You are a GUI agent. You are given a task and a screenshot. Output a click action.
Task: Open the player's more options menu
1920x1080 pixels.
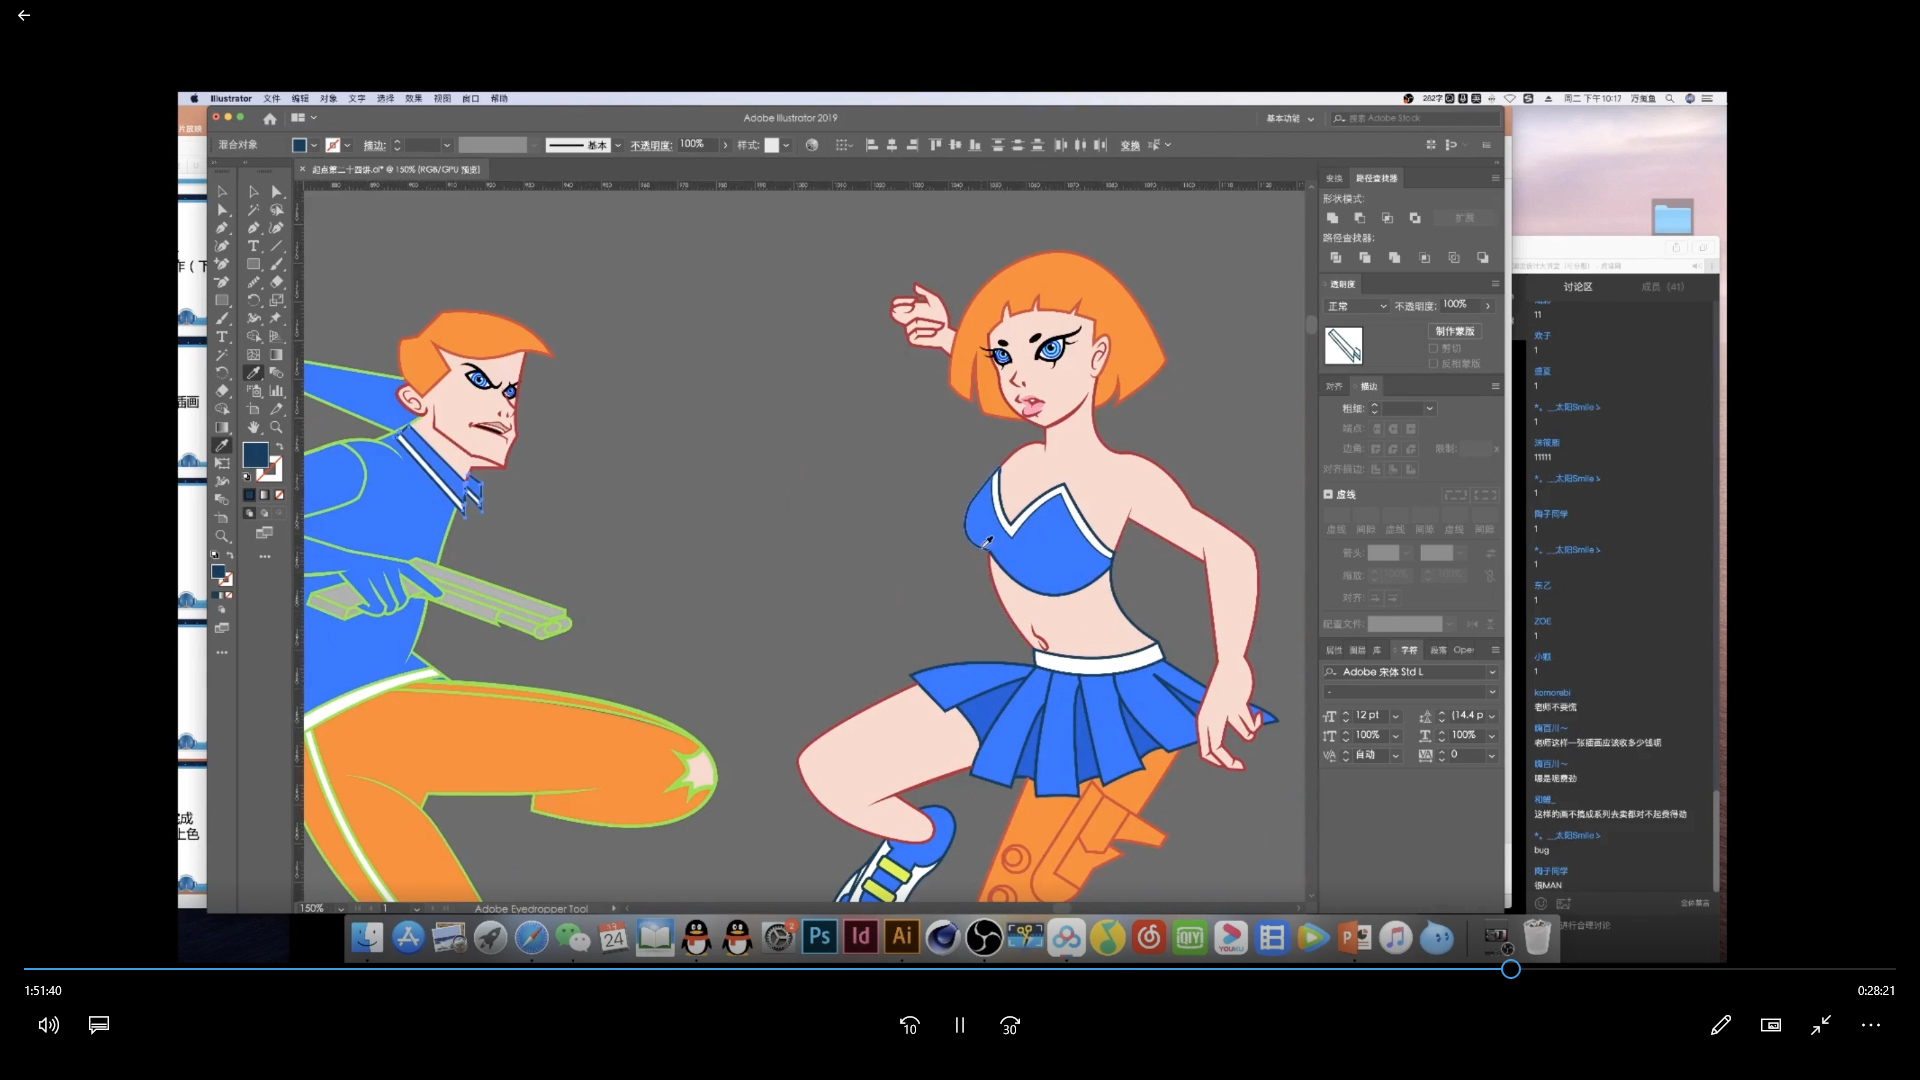[1871, 1025]
